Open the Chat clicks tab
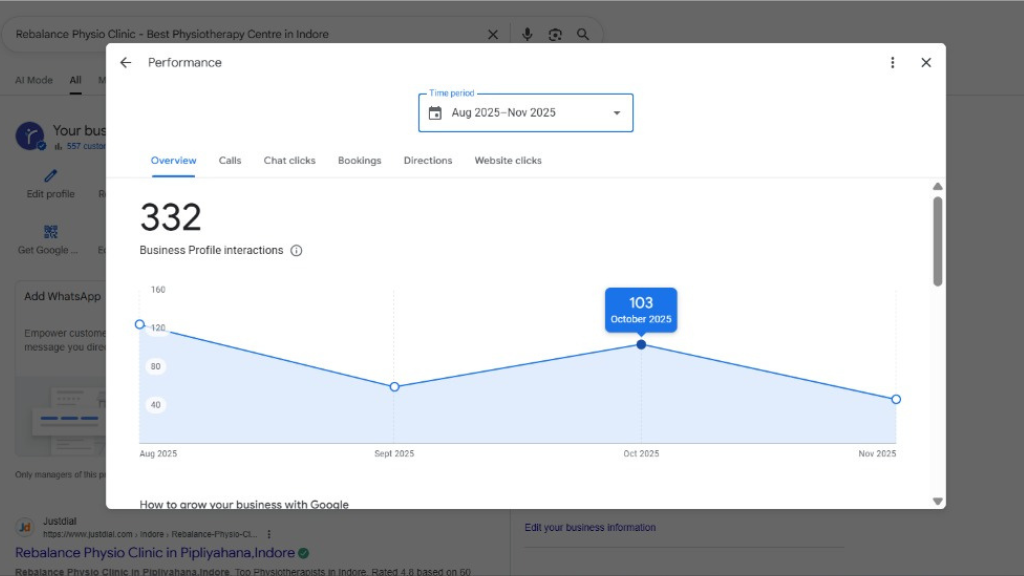This screenshot has height=576, width=1024. click(x=289, y=161)
